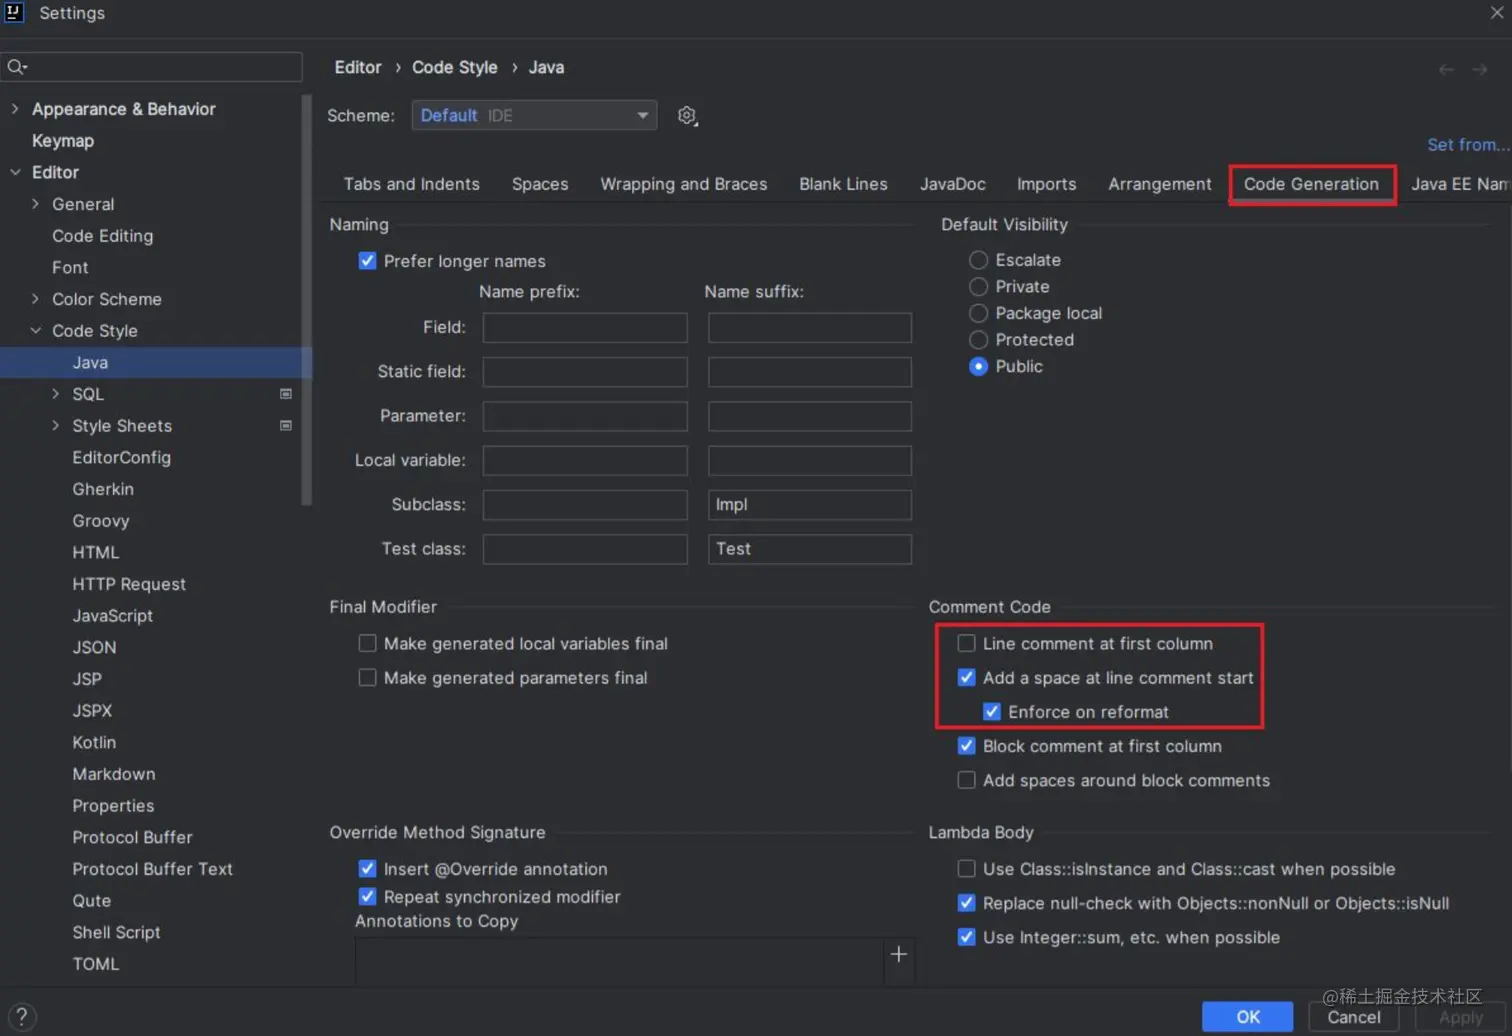Select JavaScript code style entry
Image resolution: width=1512 pixels, height=1036 pixels.
113,616
